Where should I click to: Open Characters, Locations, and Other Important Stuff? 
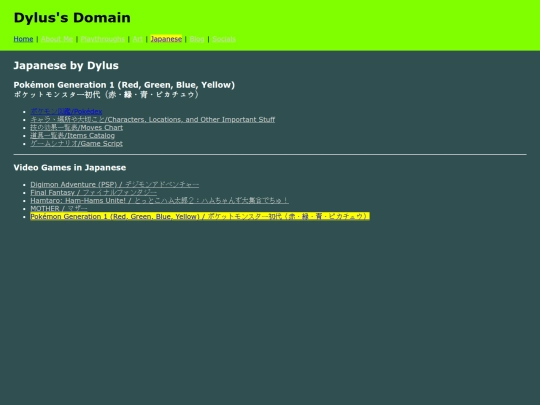click(153, 120)
